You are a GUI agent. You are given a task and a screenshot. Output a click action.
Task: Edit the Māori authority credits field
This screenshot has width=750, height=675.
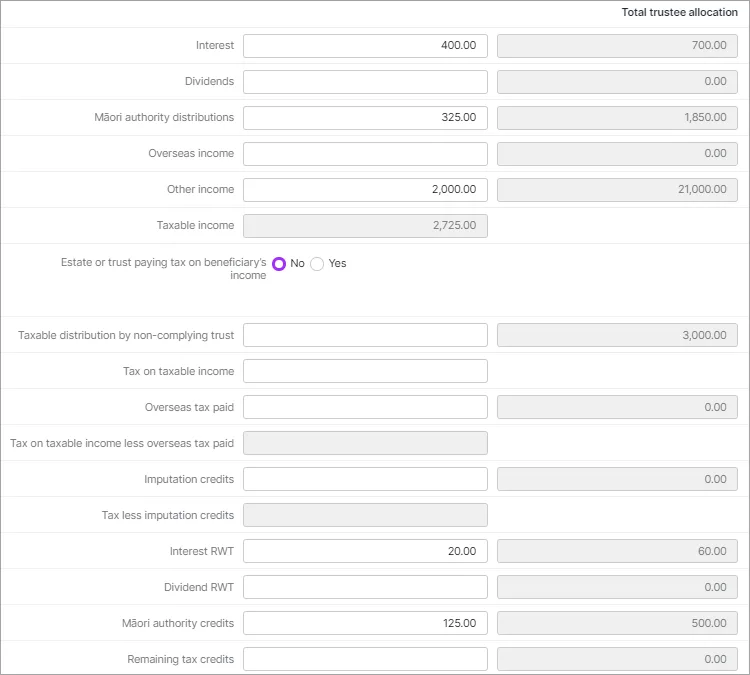365,623
